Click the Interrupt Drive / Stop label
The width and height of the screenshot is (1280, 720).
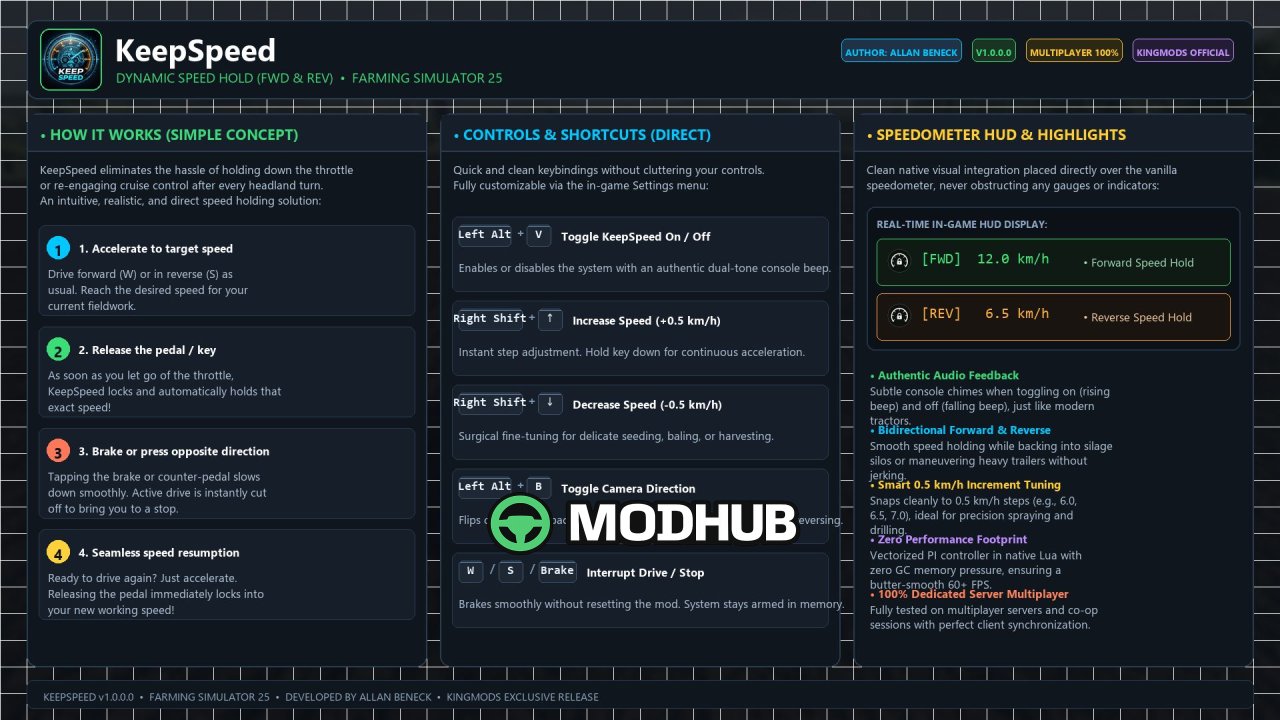(645, 573)
